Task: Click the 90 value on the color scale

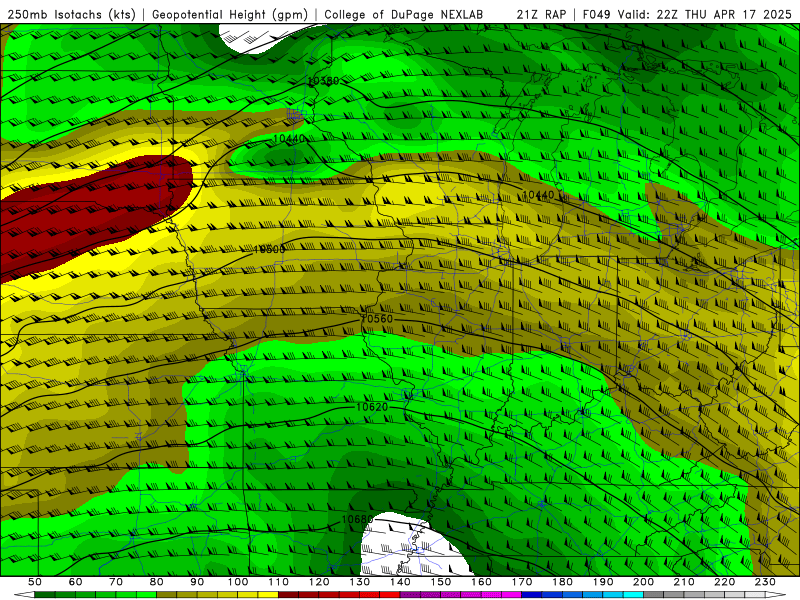Action: coord(197,582)
